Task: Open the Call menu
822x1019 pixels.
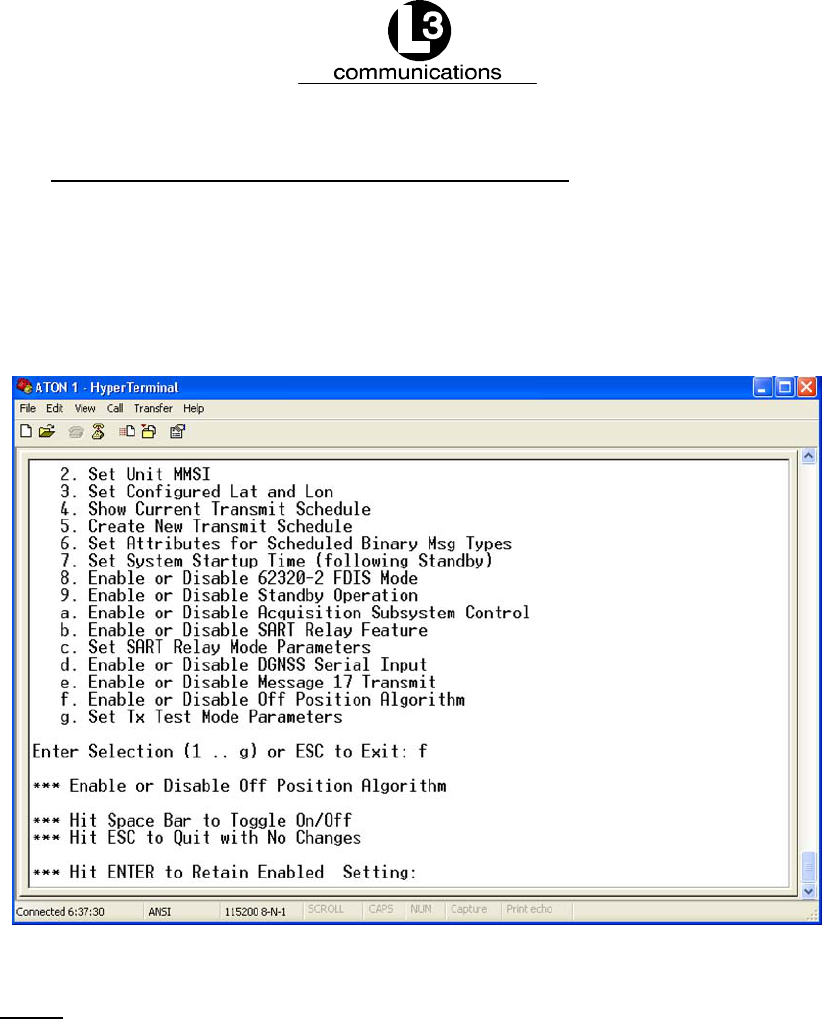Action: 115,408
